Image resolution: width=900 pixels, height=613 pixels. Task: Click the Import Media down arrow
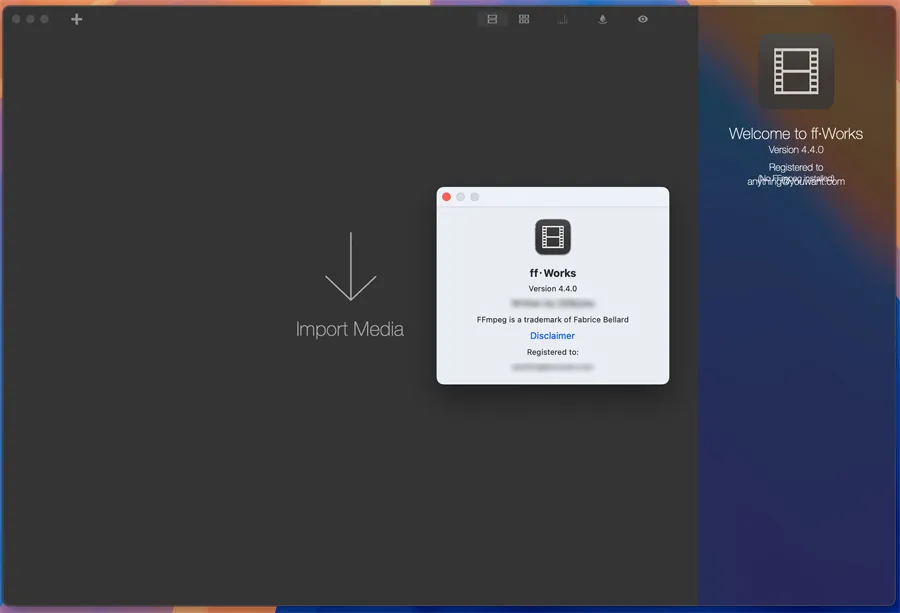tap(350, 267)
